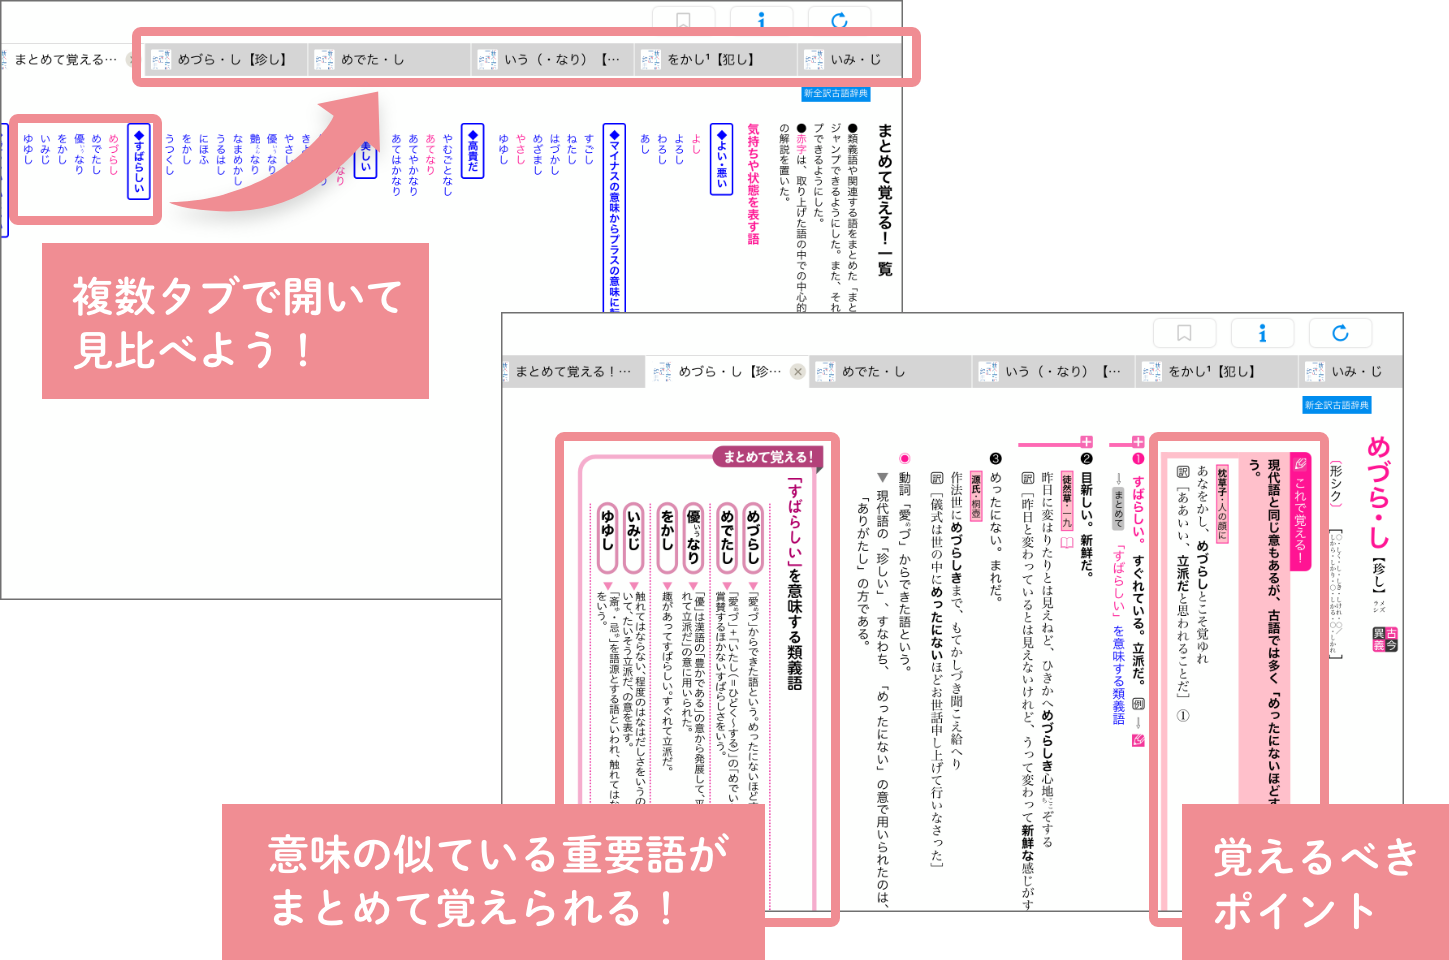The width and height of the screenshot is (1449, 960).
Task: Open pink あてなり link in back window
Action: tap(430, 155)
